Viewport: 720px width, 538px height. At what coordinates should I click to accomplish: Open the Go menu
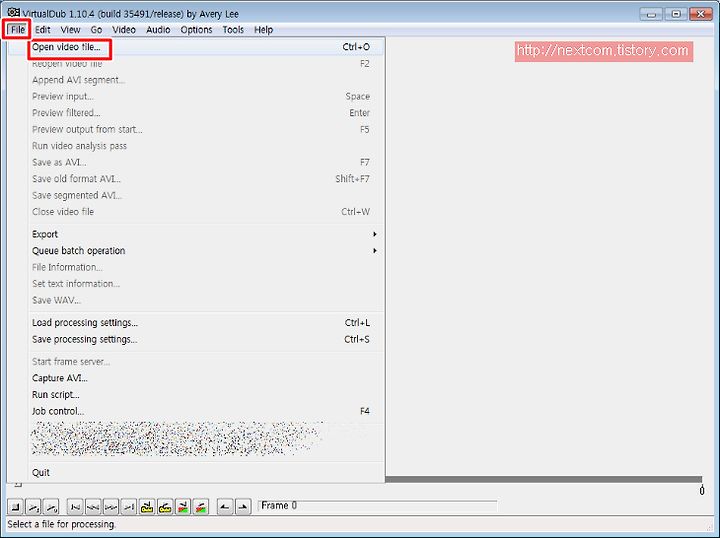click(96, 30)
